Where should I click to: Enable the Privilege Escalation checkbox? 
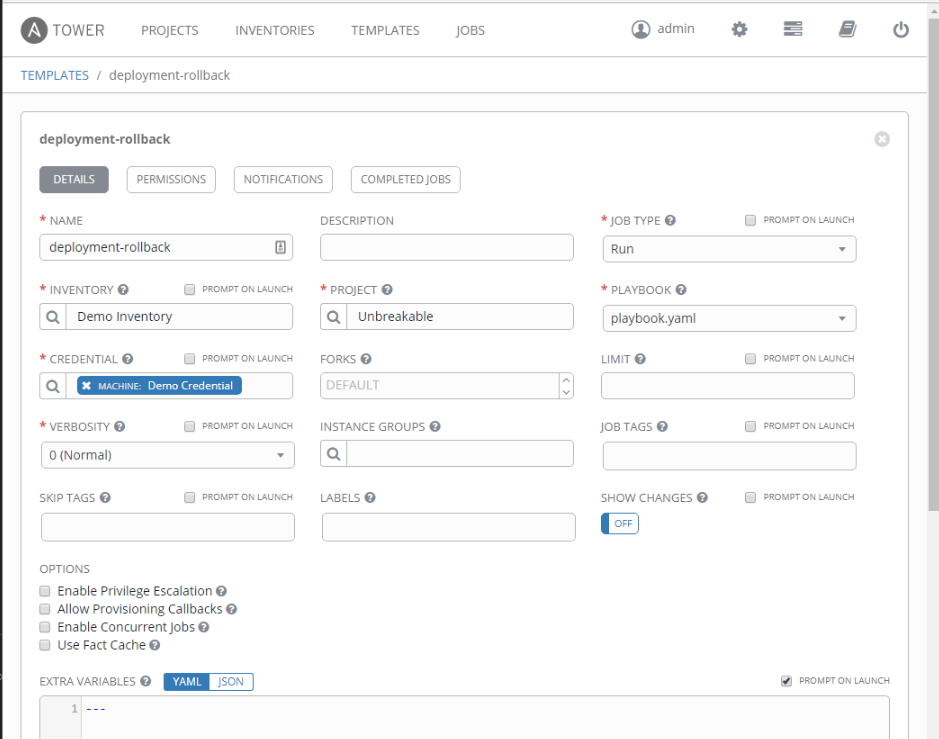[44, 590]
